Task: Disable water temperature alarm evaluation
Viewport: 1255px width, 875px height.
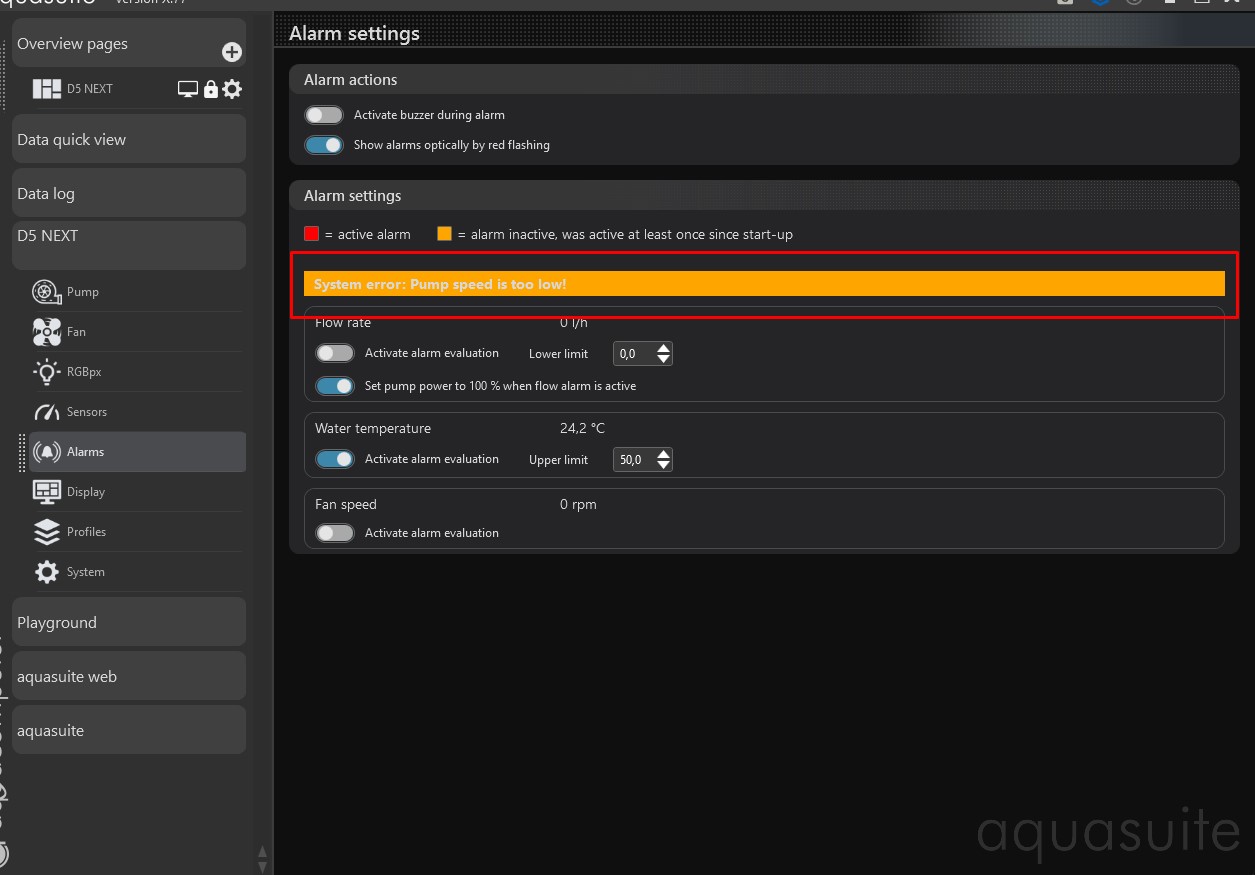Action: click(x=335, y=459)
